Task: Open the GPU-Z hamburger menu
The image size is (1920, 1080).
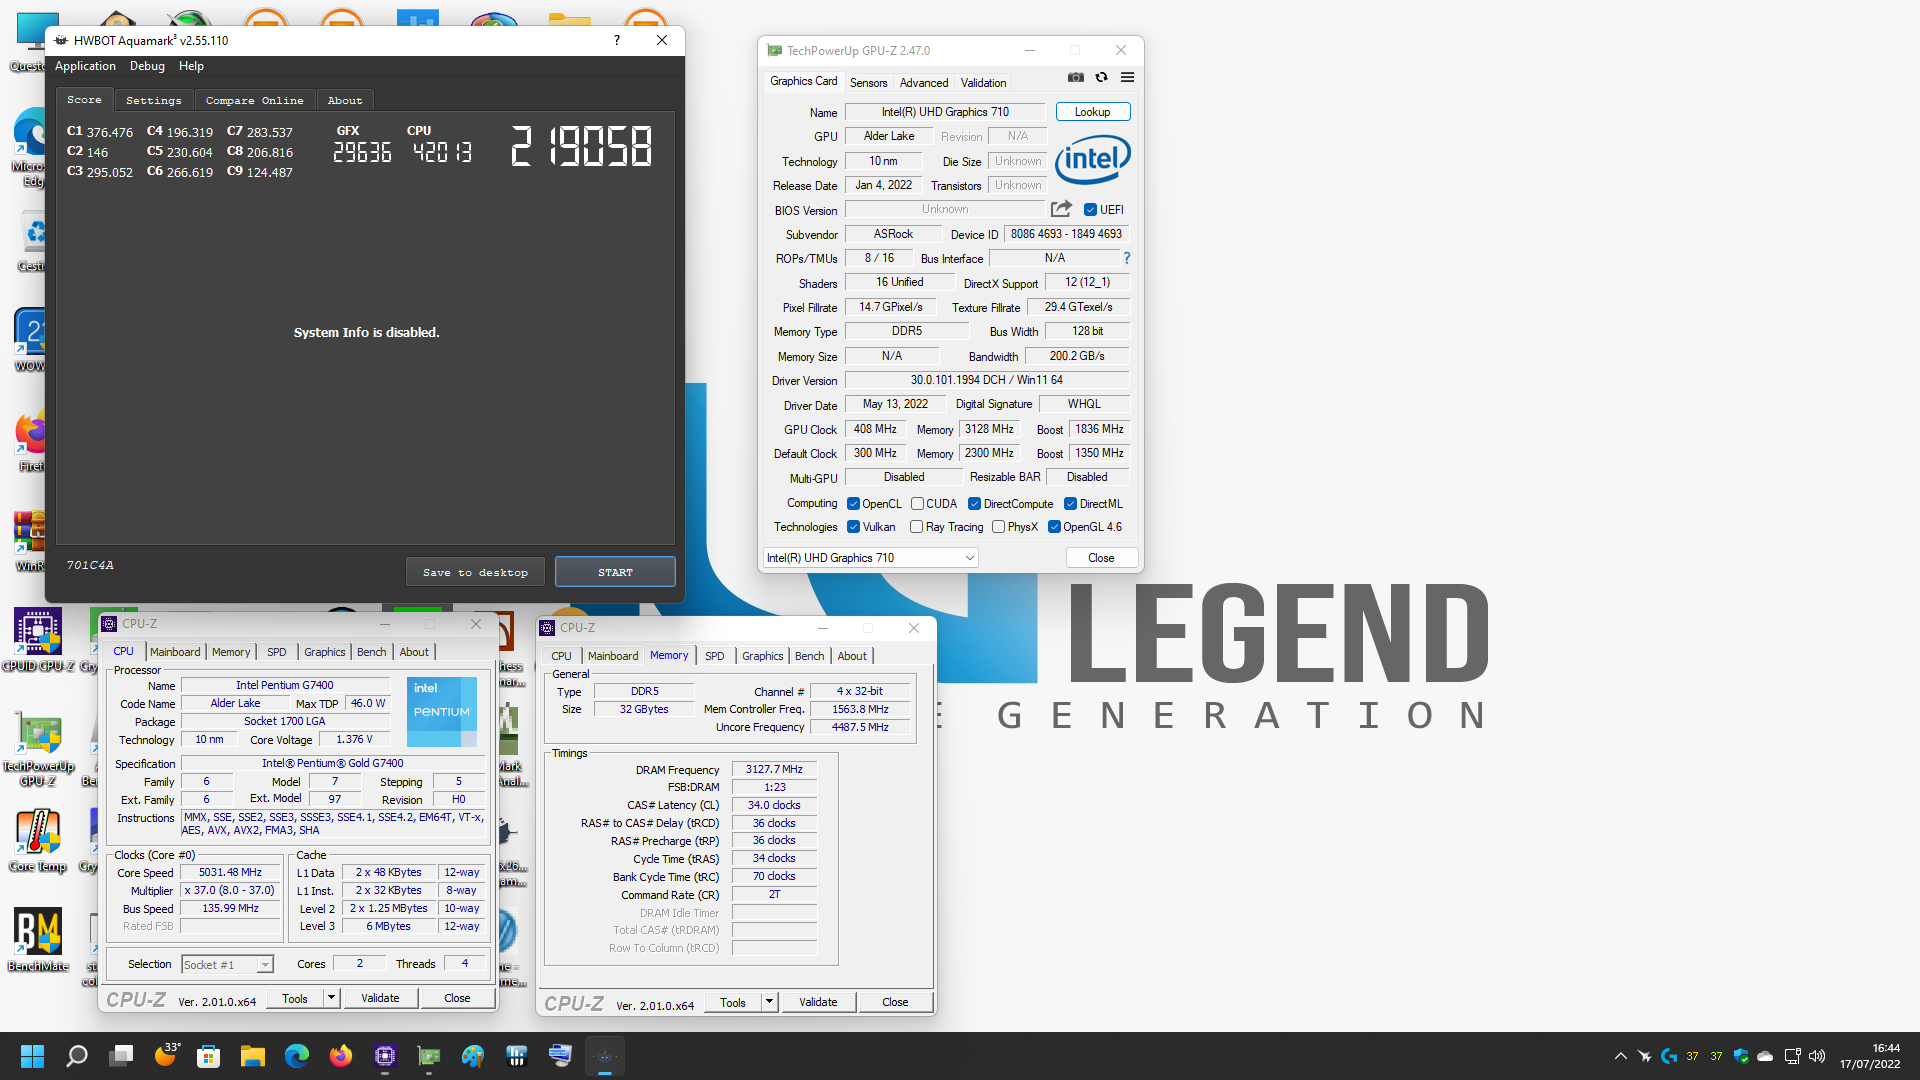Action: pos(1127,77)
